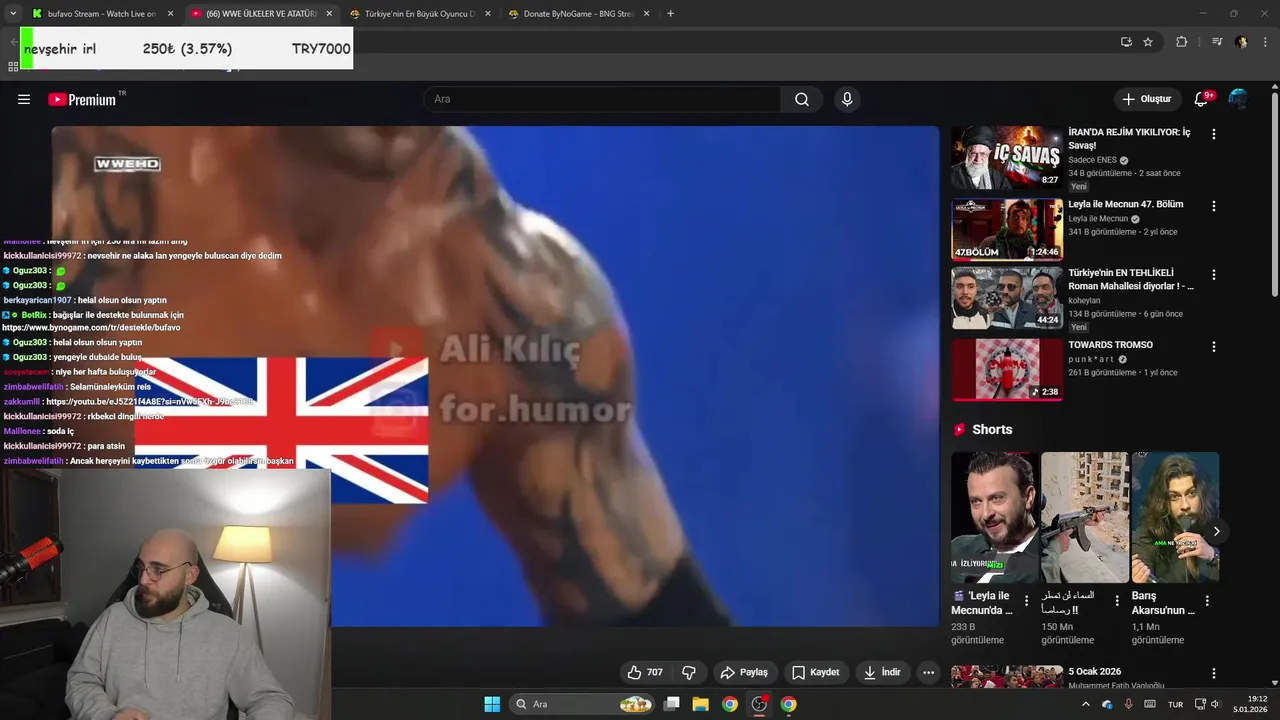1280x720 pixels.
Task: Run search with the magnifier button
Action: click(x=802, y=99)
